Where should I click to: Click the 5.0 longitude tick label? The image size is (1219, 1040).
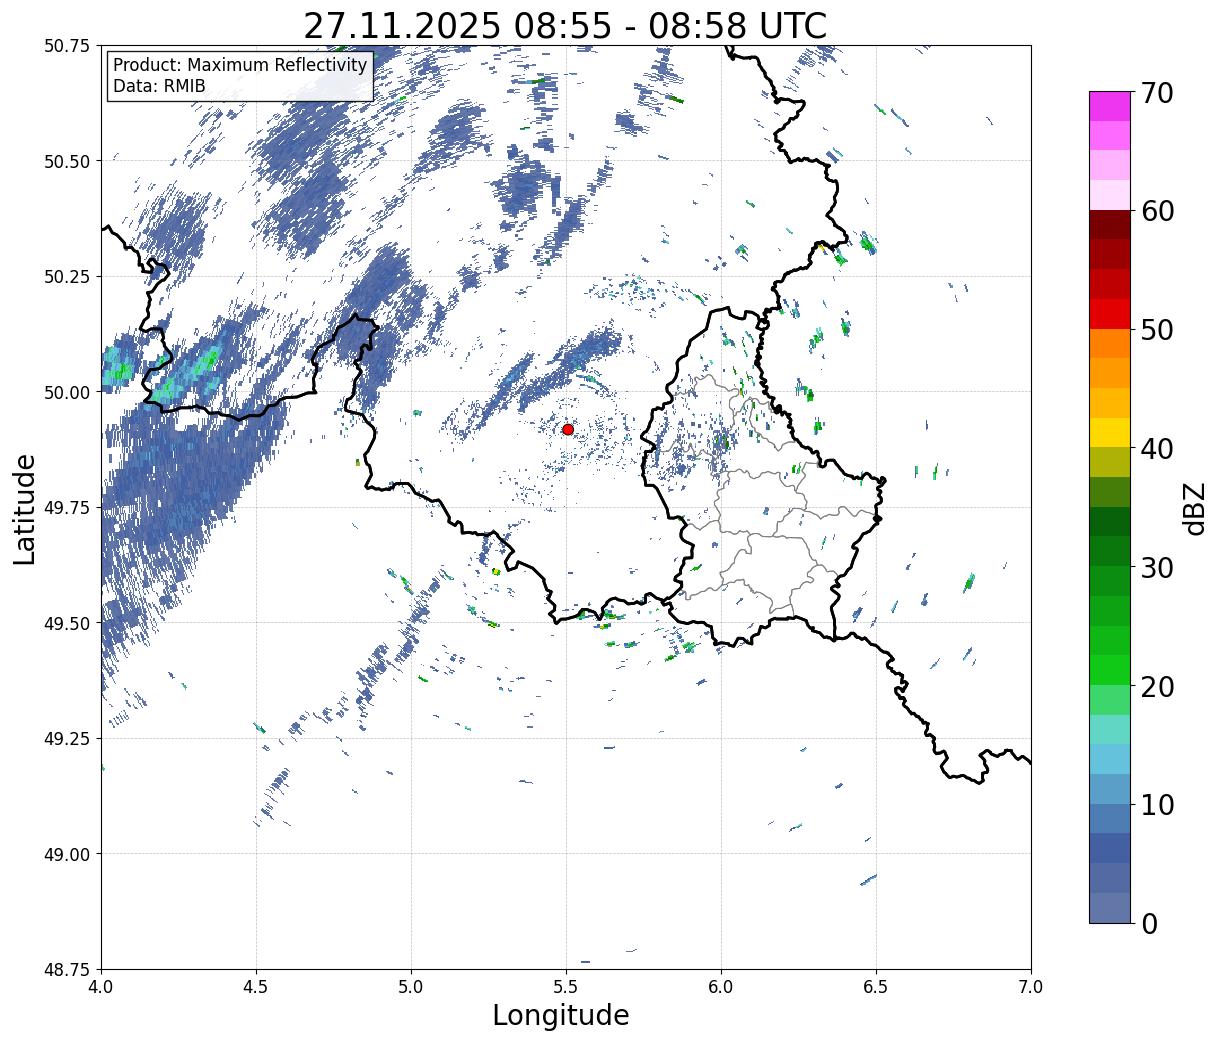coord(411,987)
